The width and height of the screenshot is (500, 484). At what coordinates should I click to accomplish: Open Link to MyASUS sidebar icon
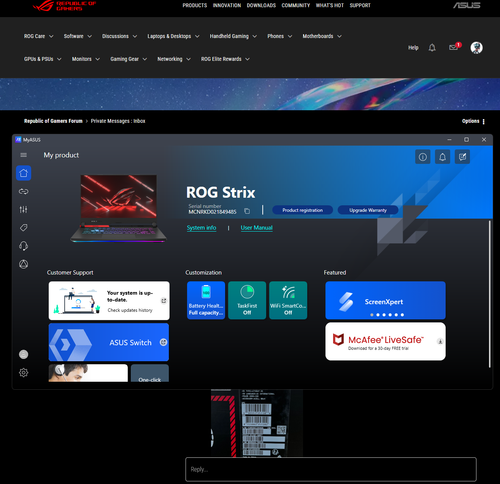pyautogui.click(x=23, y=191)
